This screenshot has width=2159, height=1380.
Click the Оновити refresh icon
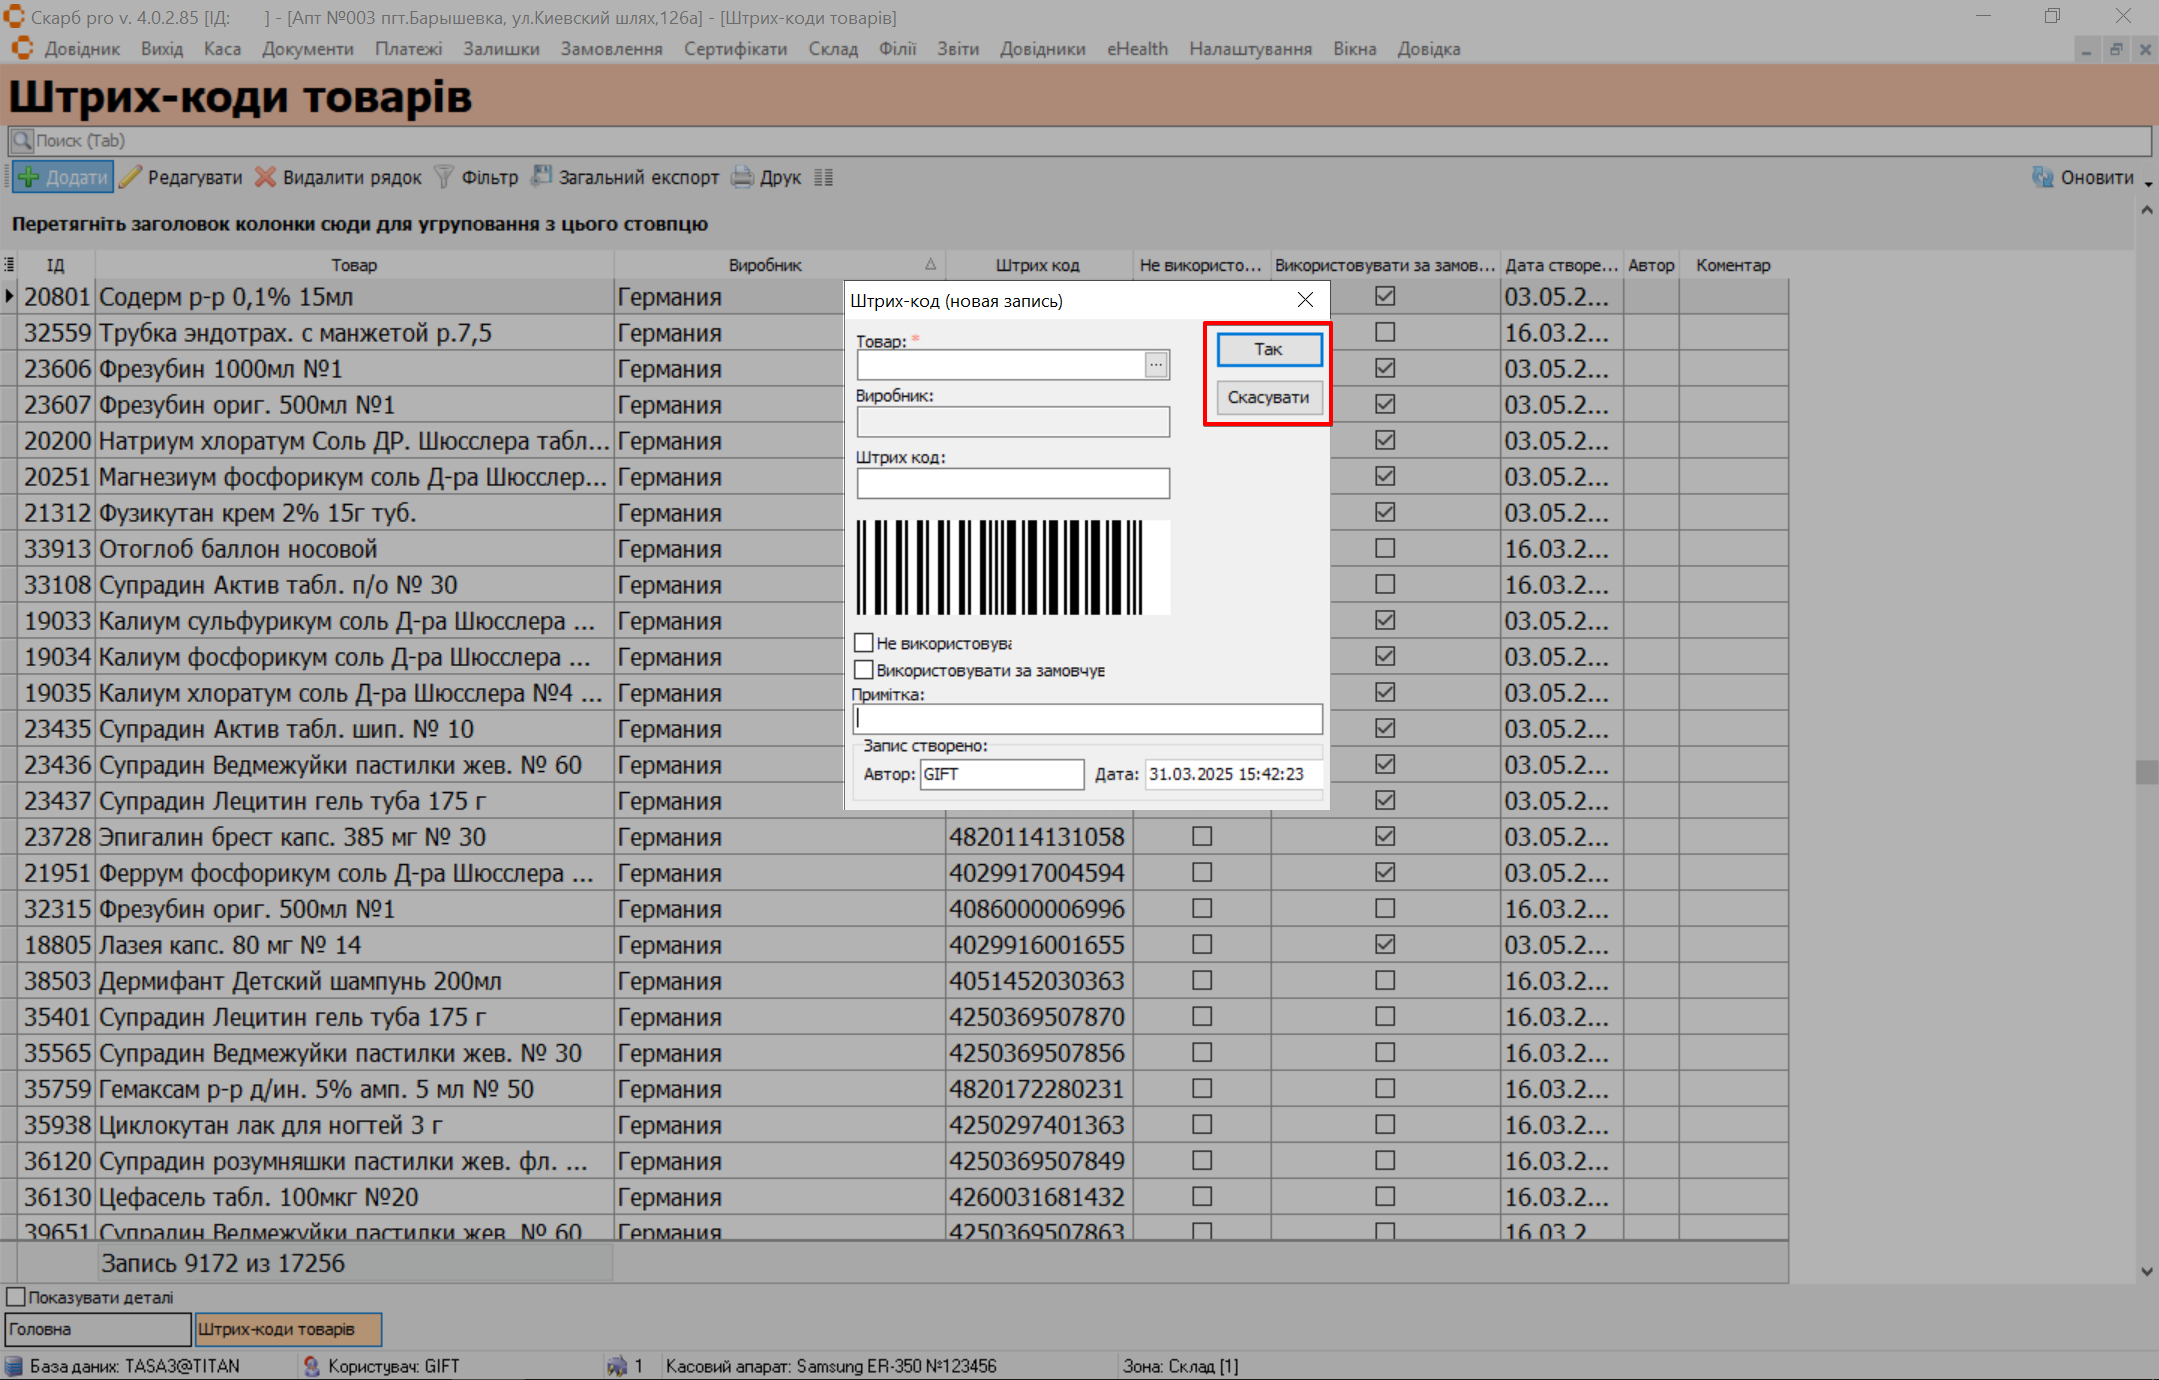pyautogui.click(x=2042, y=177)
